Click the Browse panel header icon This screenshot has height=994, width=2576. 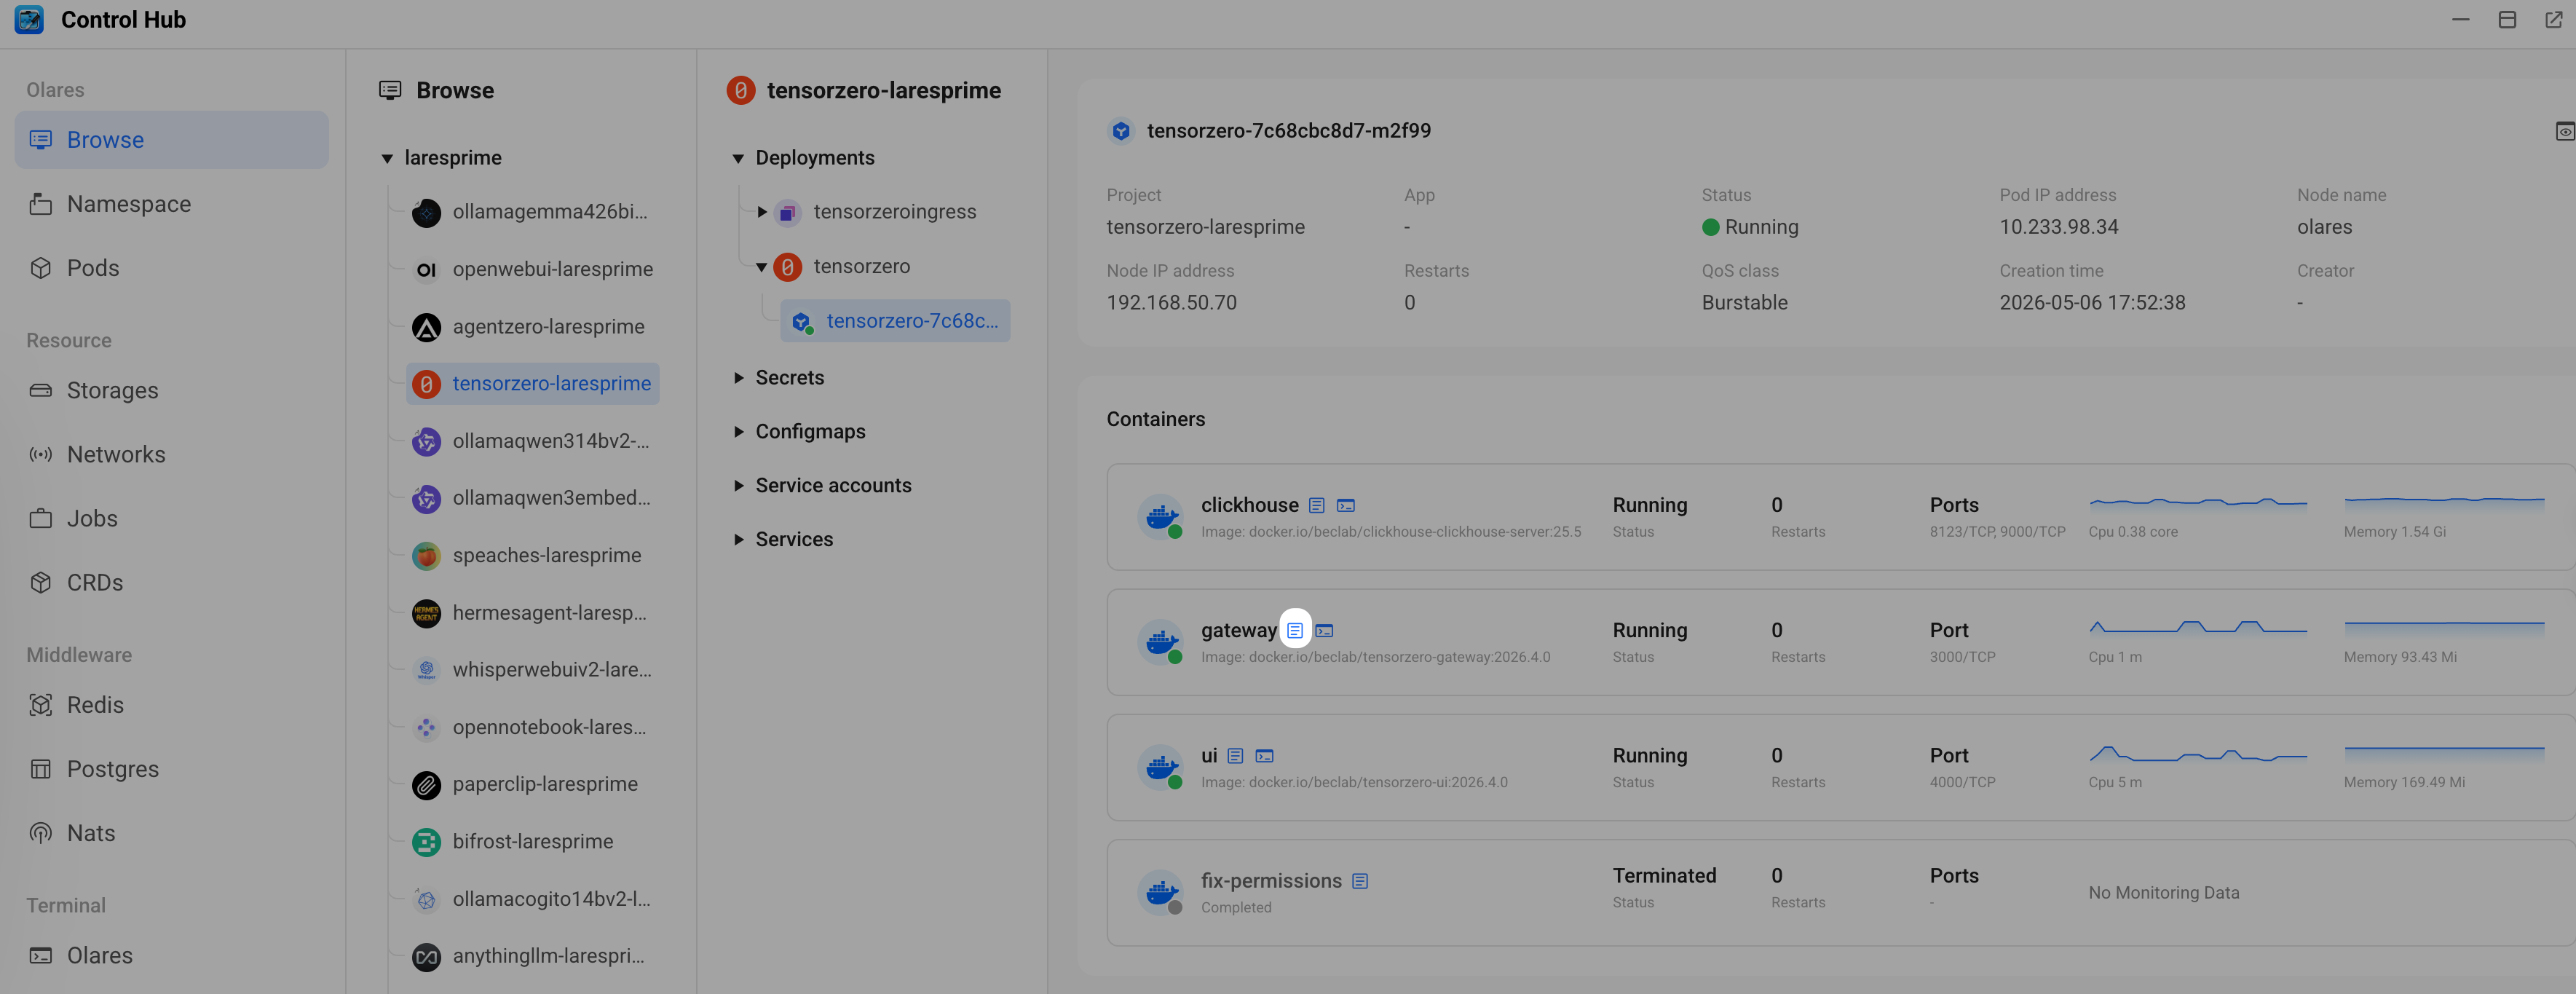(390, 91)
